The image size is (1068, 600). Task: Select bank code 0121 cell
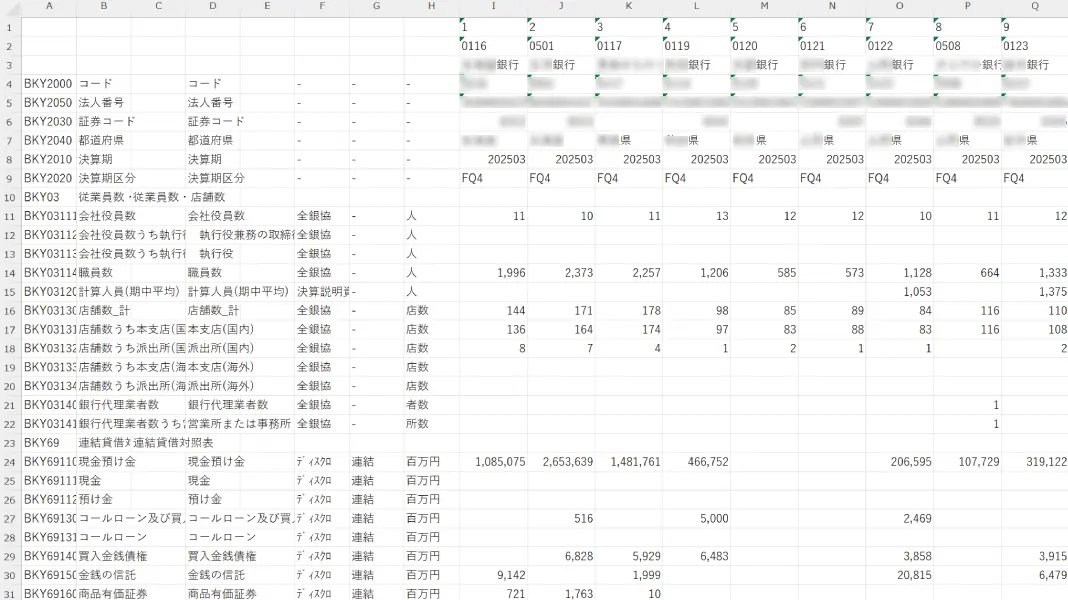832,46
